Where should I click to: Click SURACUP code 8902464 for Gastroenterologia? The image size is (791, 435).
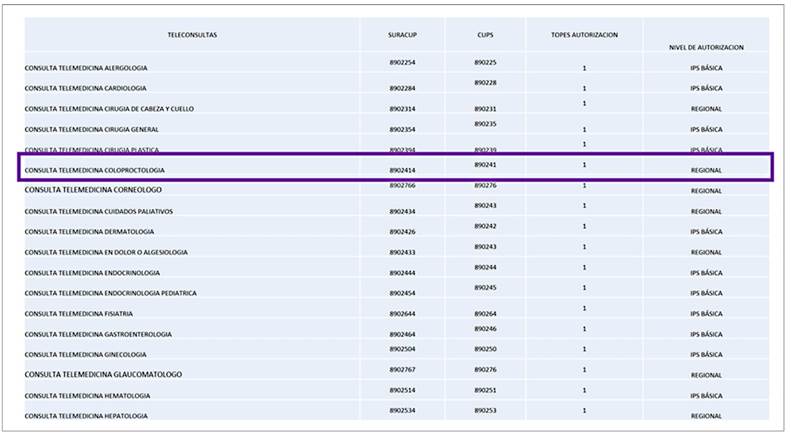[x=402, y=334]
